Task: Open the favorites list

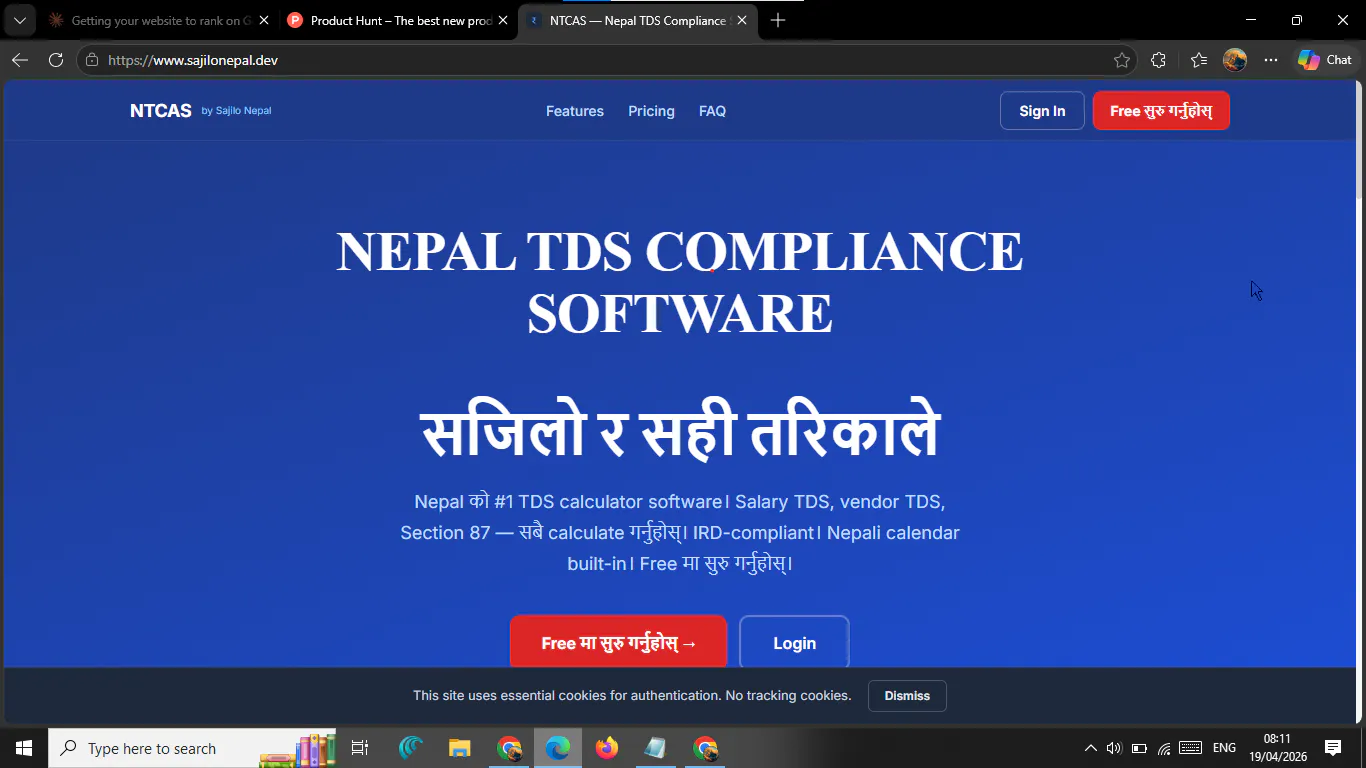Action: tap(1199, 60)
